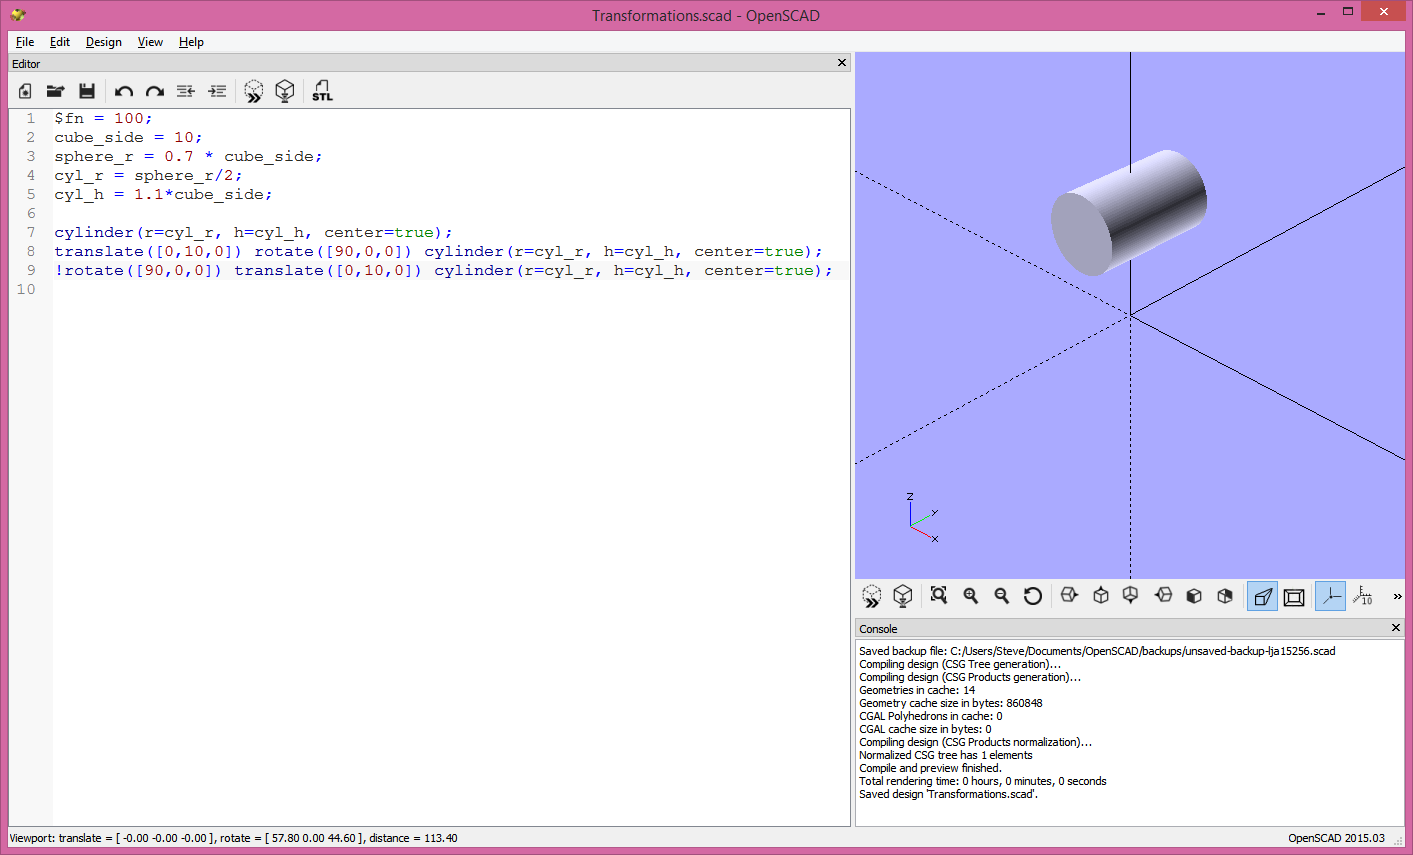Zoom in on the 3D viewport
Screen dimensions: 1413x855
click(x=970, y=596)
